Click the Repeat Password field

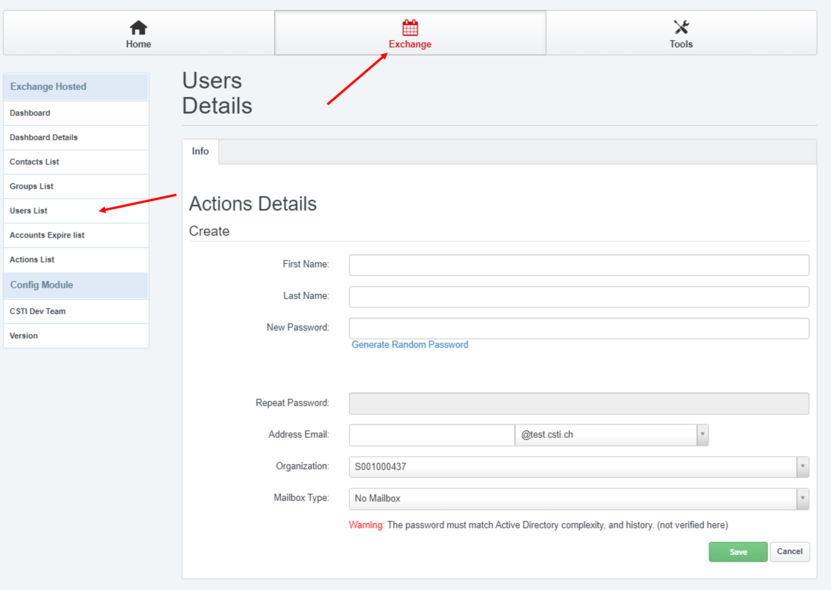click(579, 403)
